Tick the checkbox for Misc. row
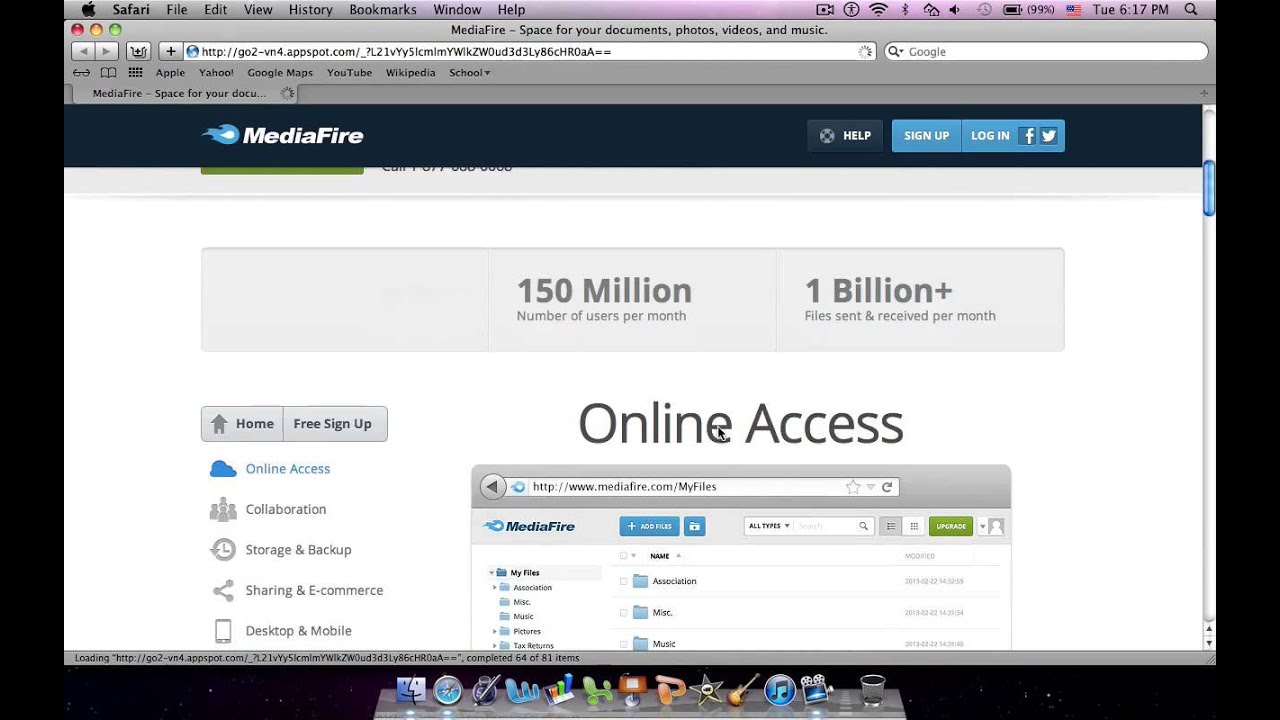This screenshot has width=1280, height=720. (623, 612)
